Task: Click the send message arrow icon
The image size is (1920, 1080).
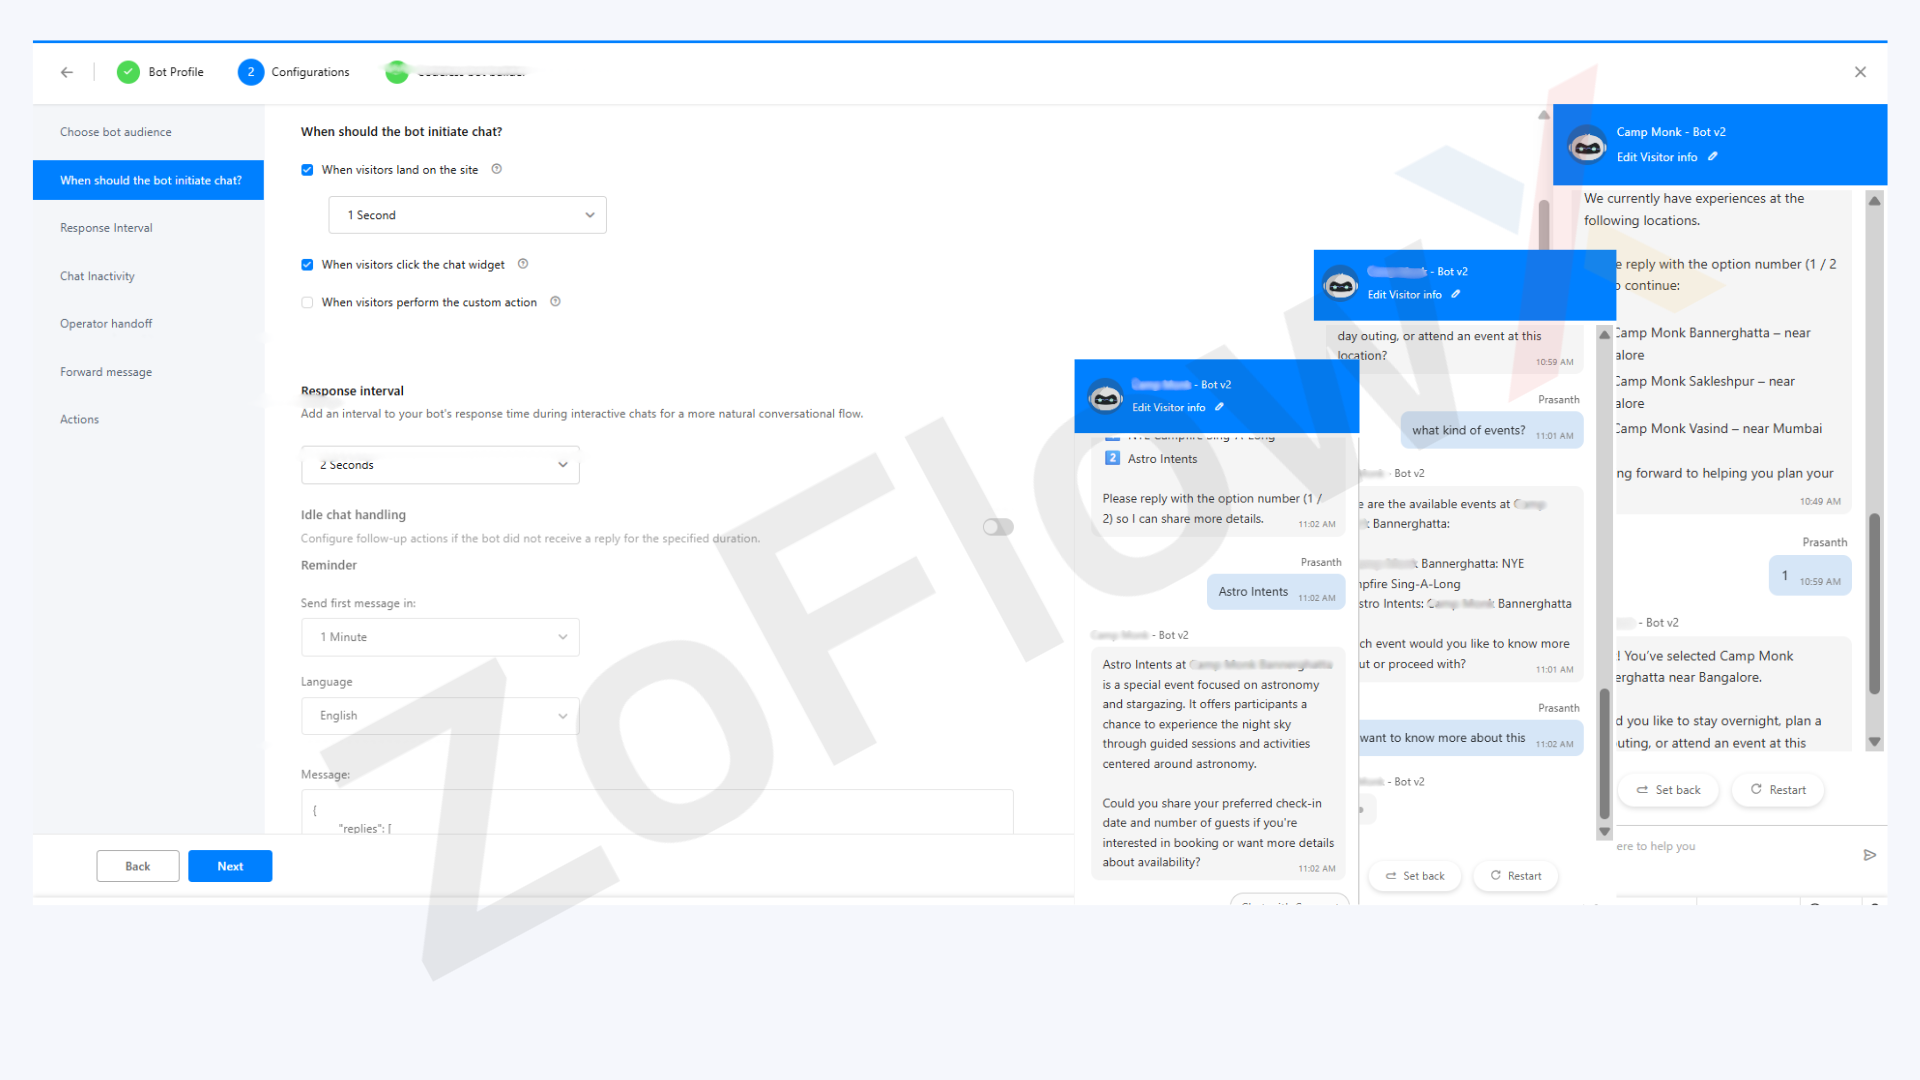Action: pos(1870,855)
